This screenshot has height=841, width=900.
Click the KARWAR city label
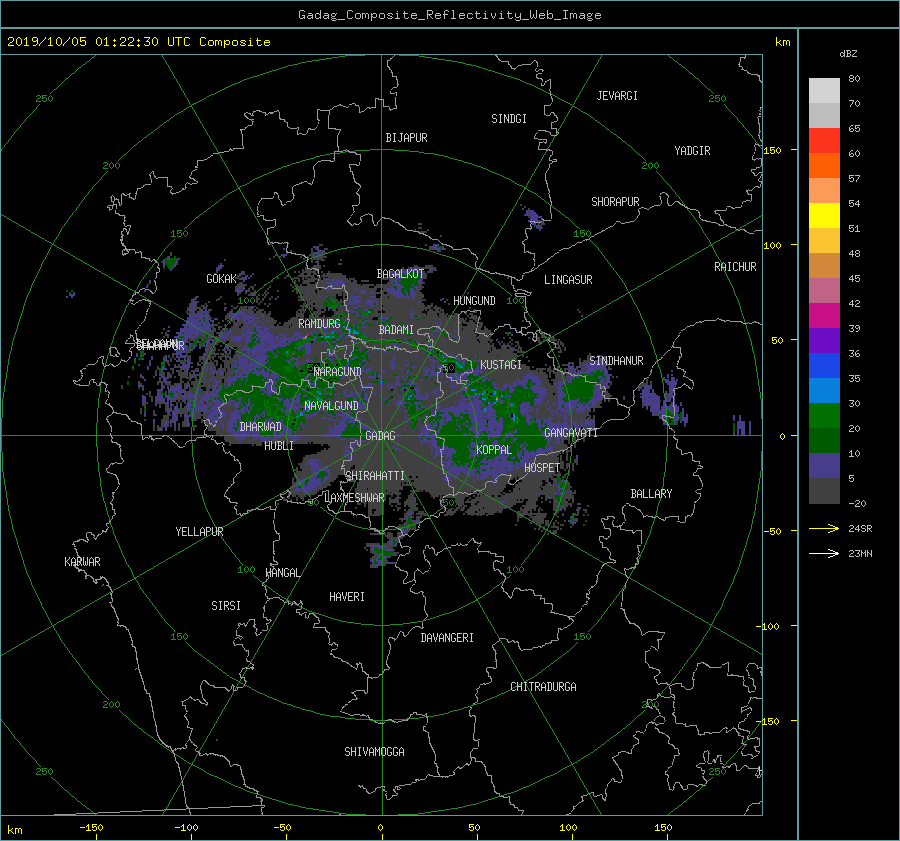[x=82, y=562]
